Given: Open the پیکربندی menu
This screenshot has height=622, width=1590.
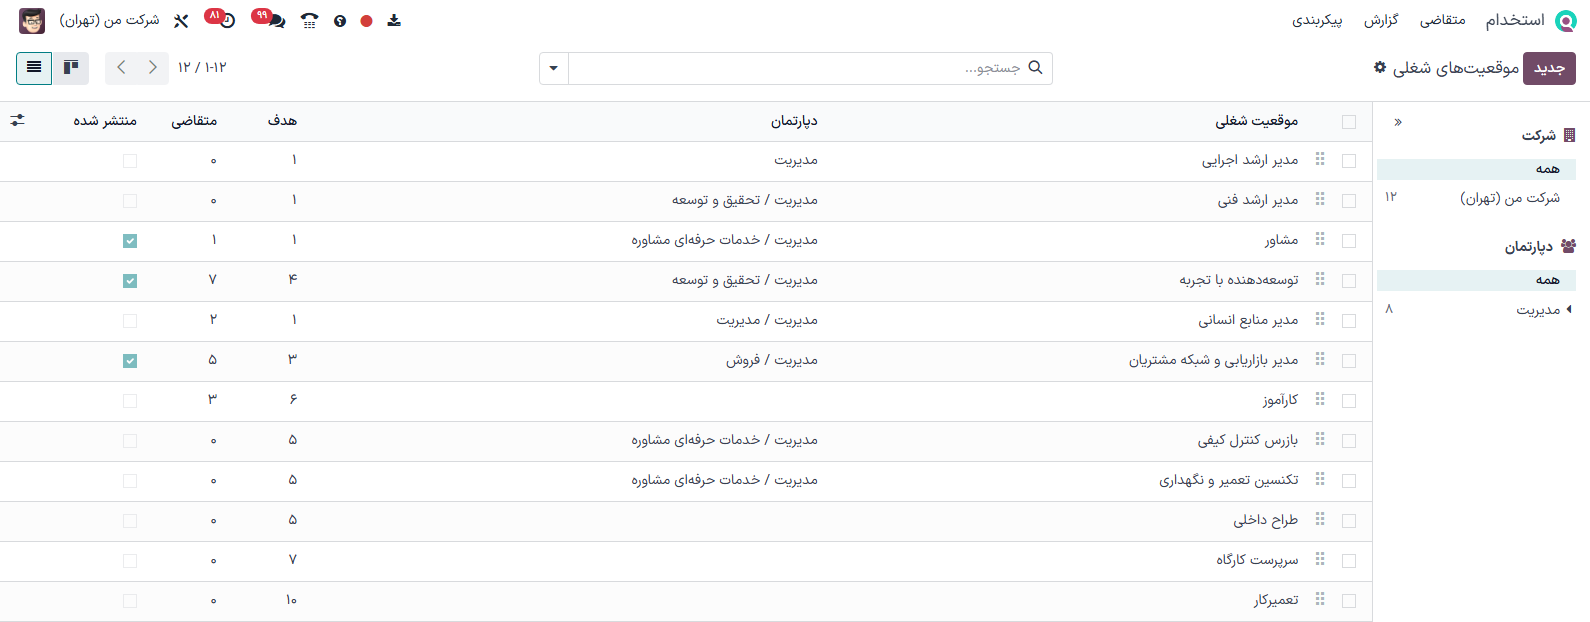Looking at the screenshot, I should (1317, 20).
